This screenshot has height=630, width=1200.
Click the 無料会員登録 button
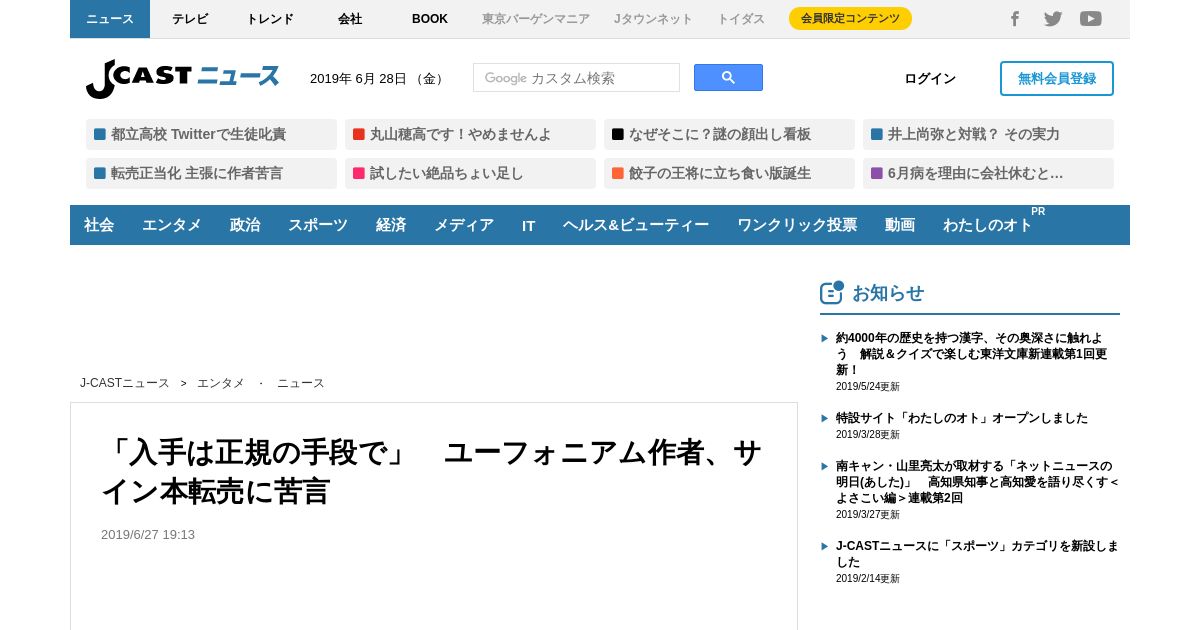[x=1057, y=79]
